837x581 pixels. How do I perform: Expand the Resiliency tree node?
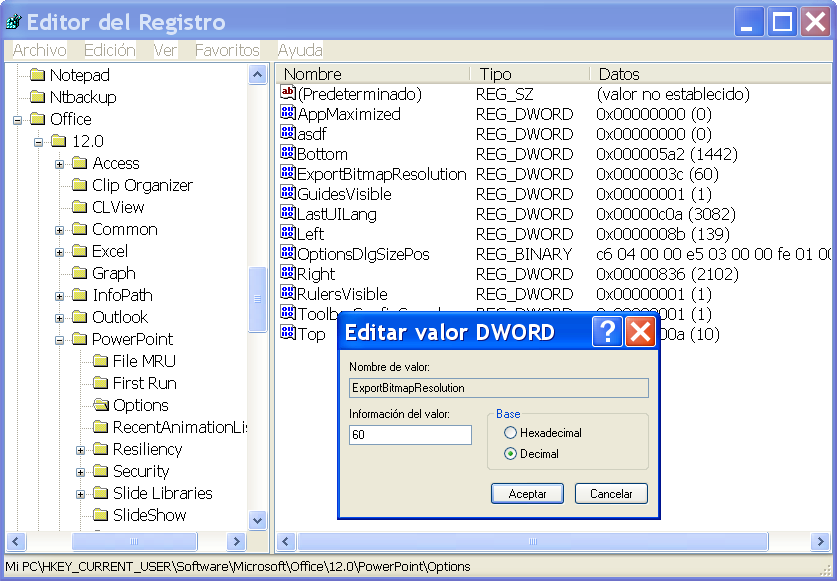pyautogui.click(x=80, y=450)
